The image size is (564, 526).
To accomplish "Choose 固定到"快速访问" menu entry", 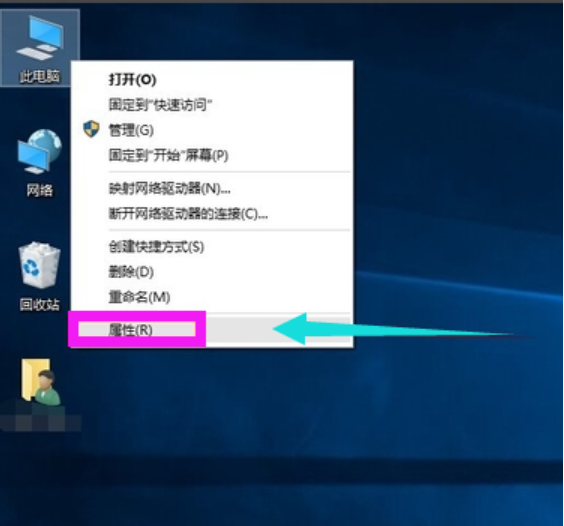I will click(212, 105).
